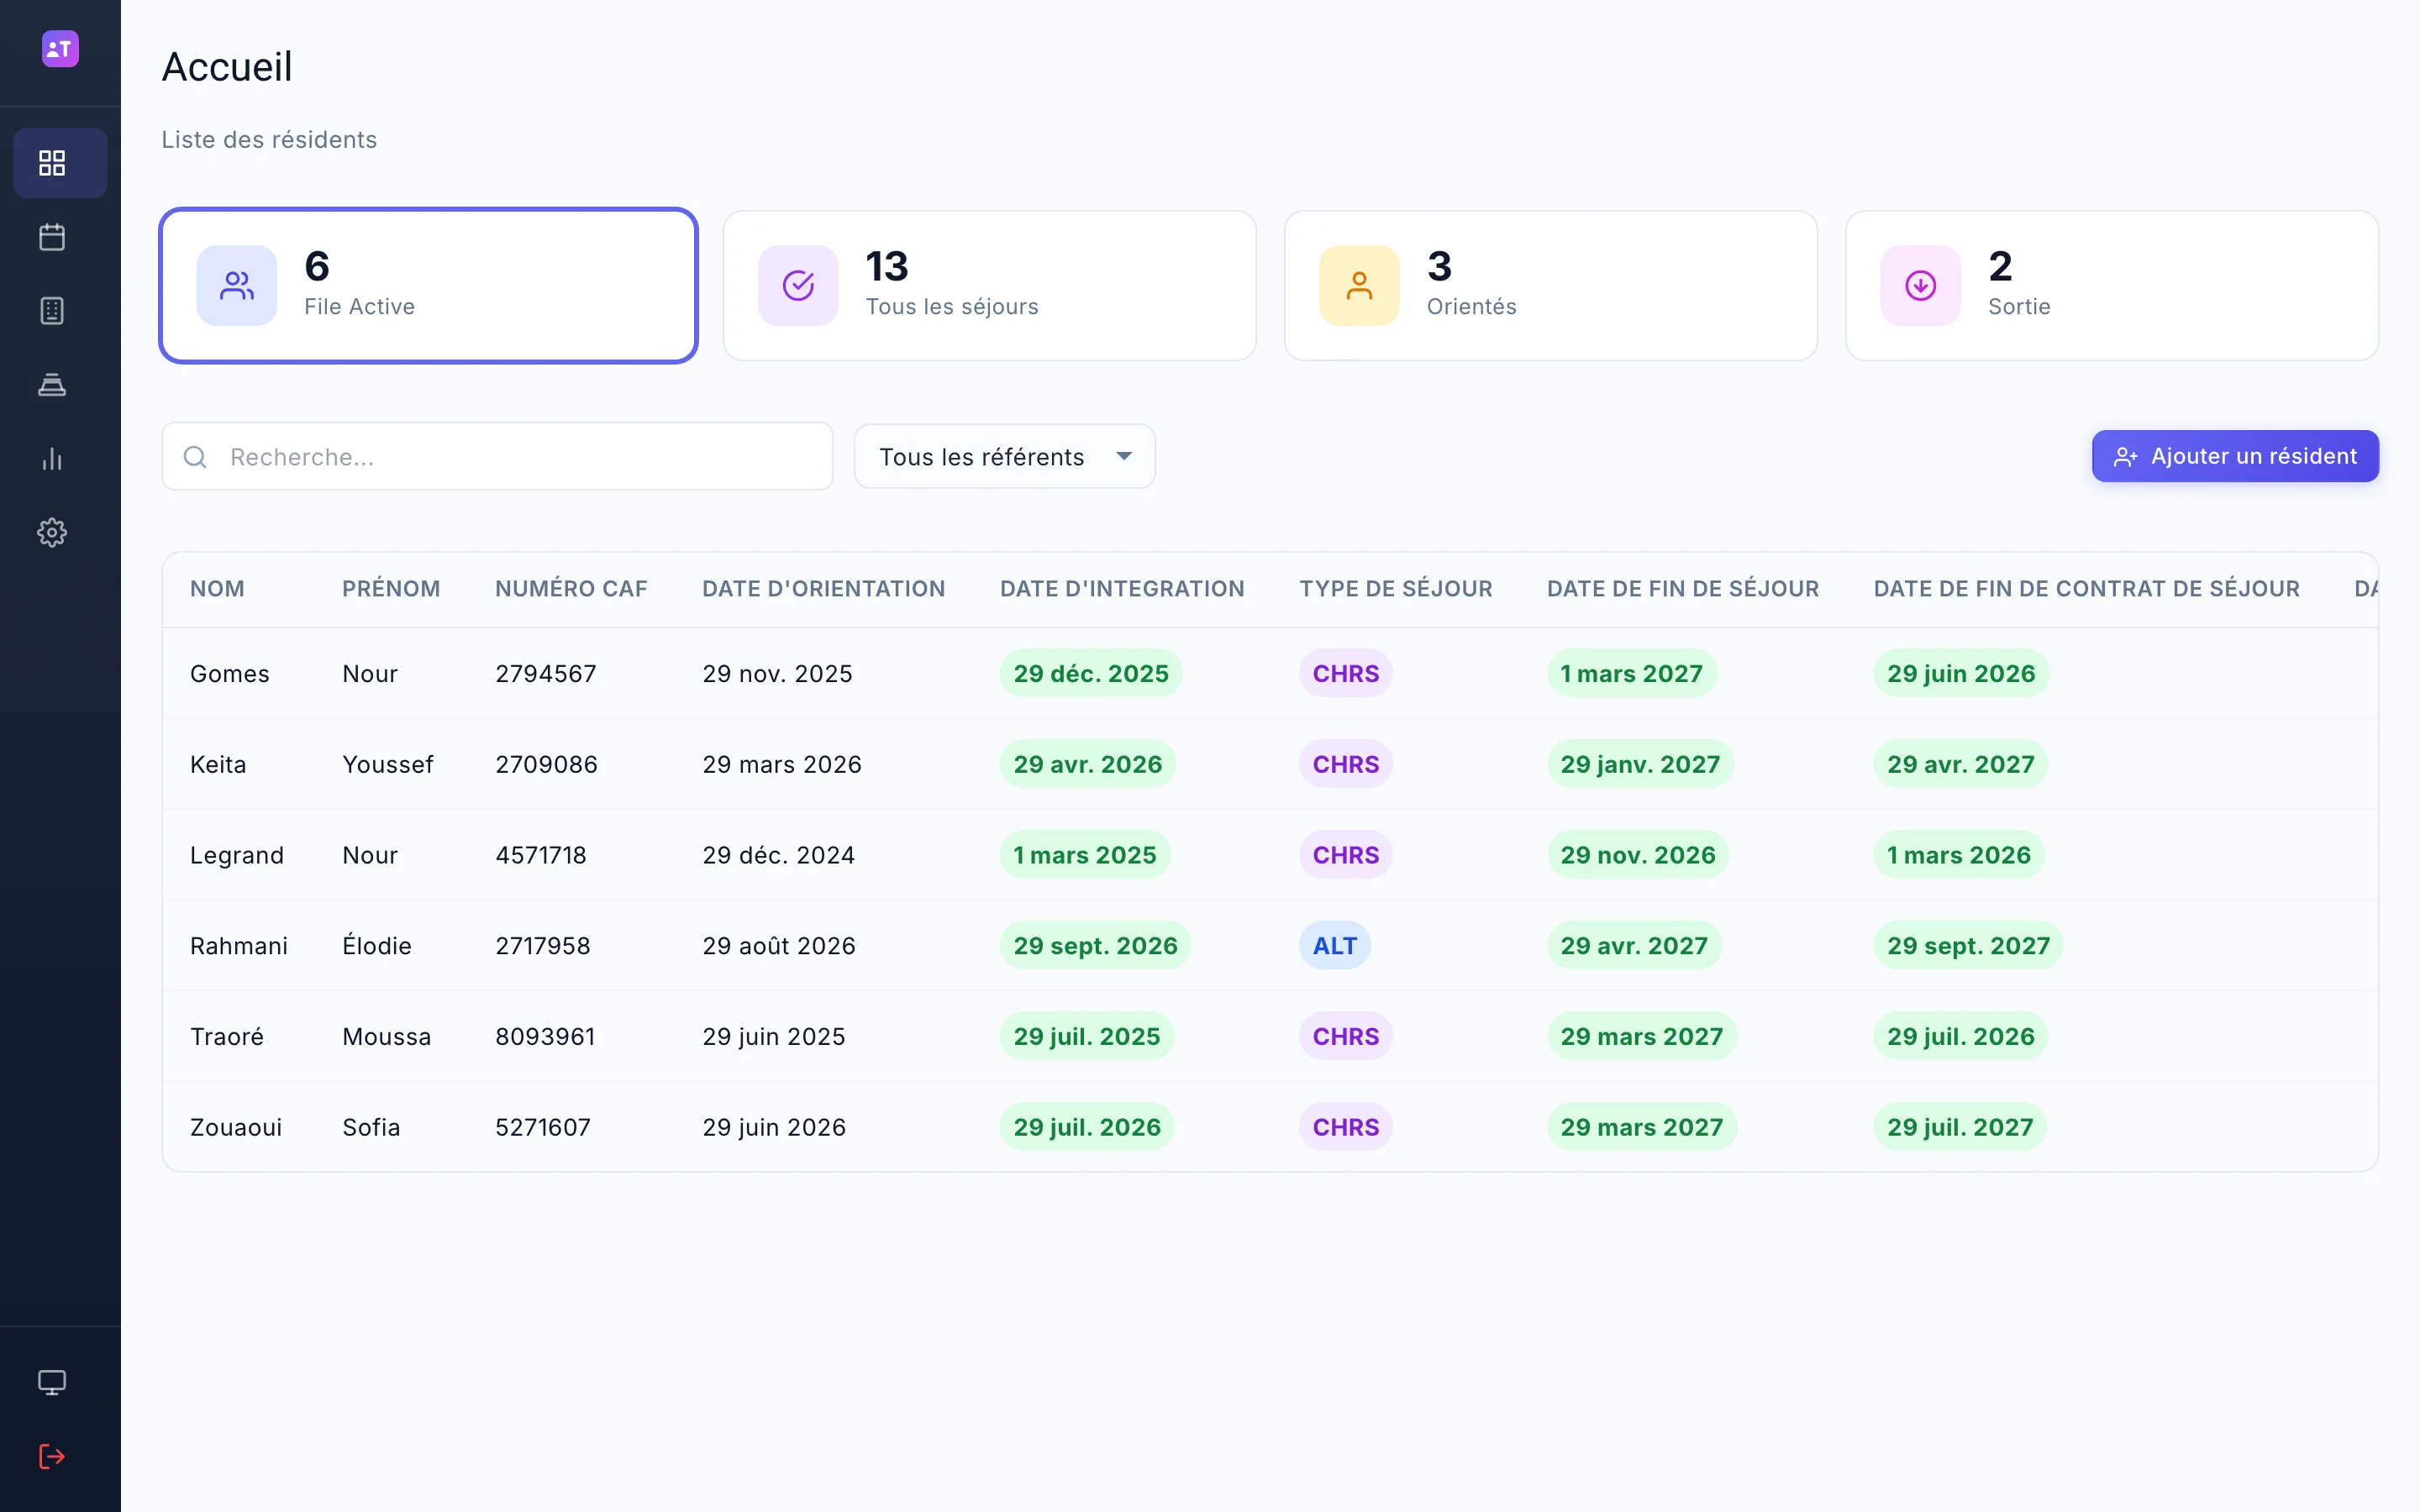Click the search magnifier icon
This screenshot has height=1512, width=2420.
coord(195,457)
